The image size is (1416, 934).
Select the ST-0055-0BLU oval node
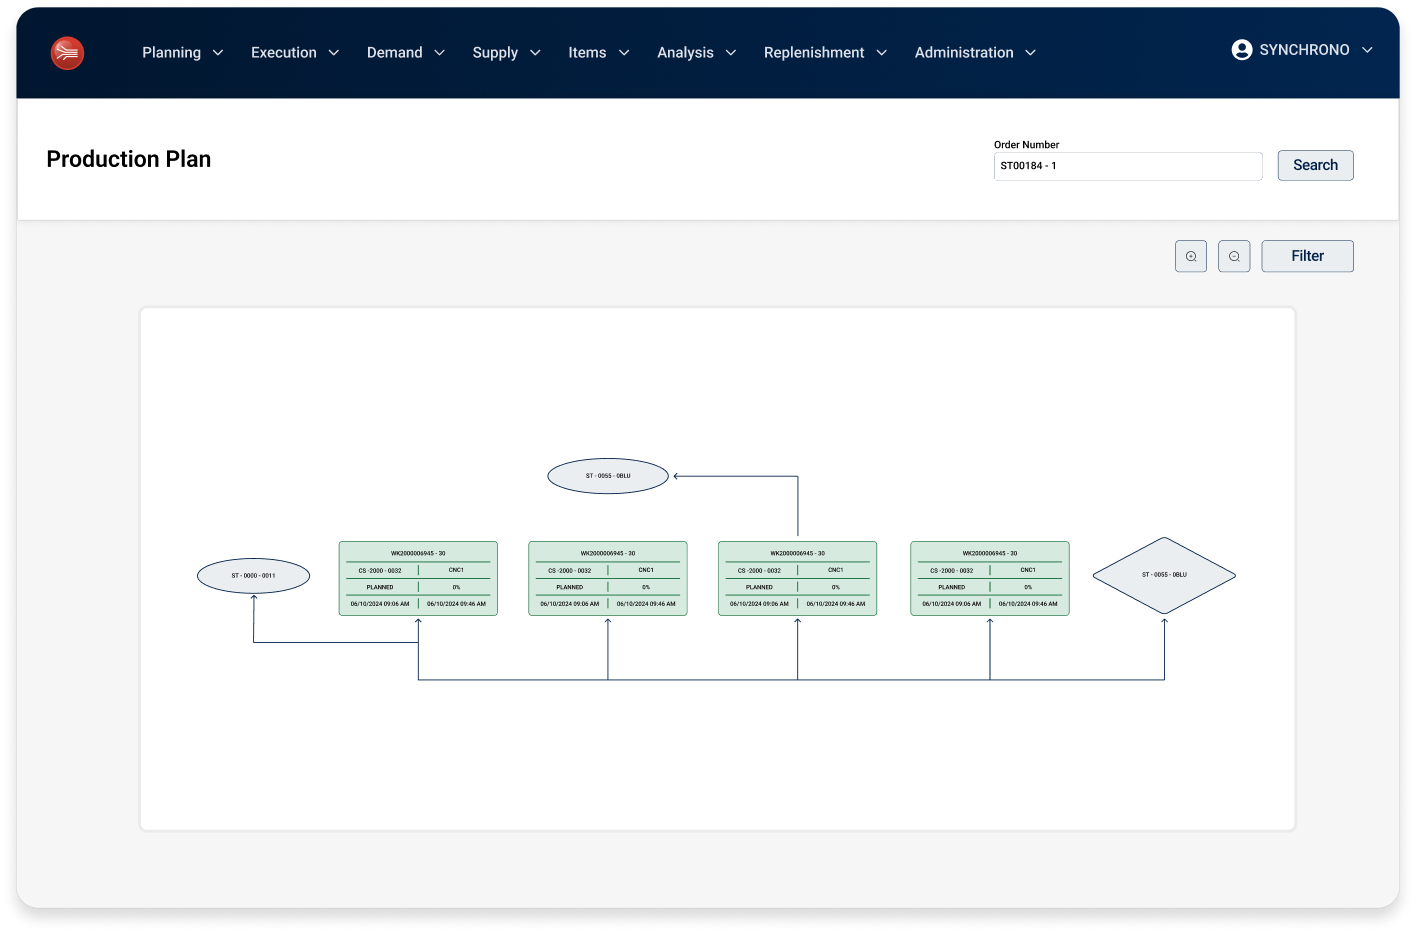tap(608, 476)
